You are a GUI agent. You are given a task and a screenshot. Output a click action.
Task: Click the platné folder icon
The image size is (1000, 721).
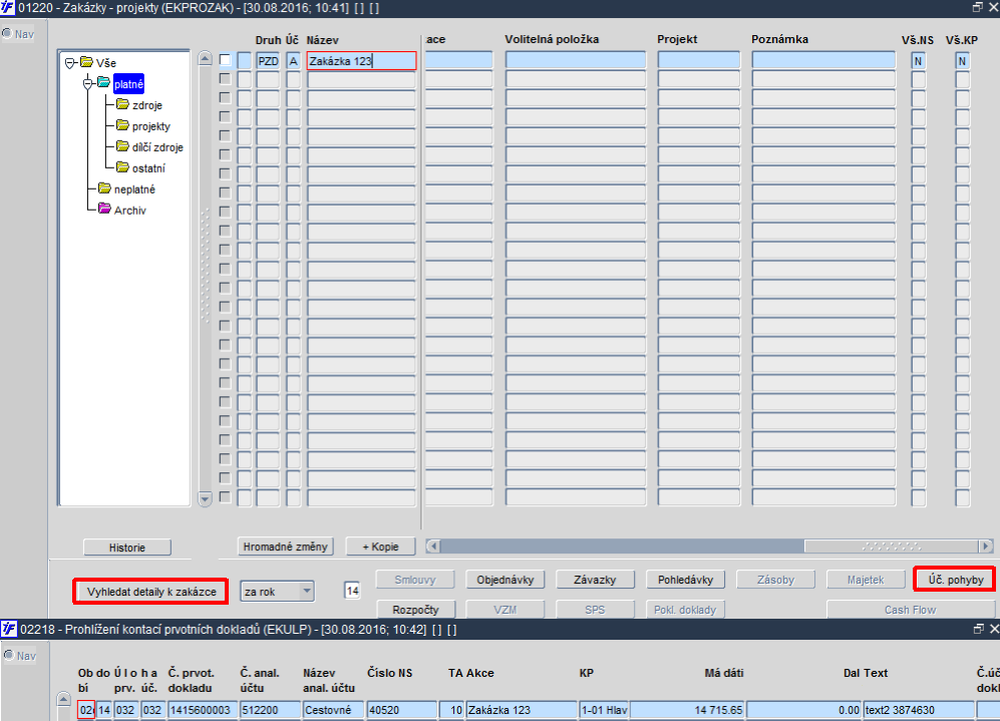103,83
